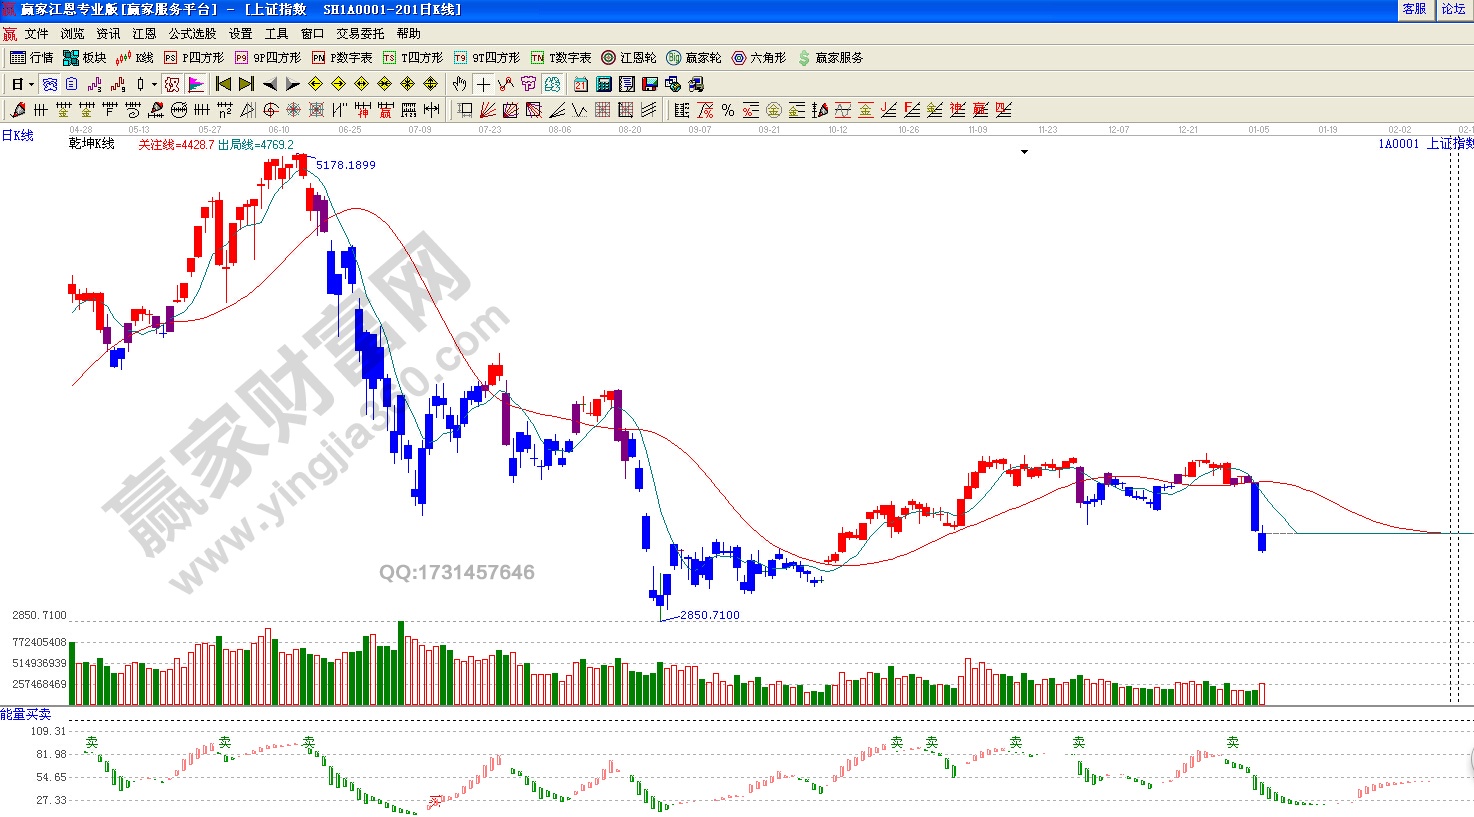Viewport: 1474px width, 817px height.
Task: Toggle the pink flag chart button
Action: click(196, 84)
